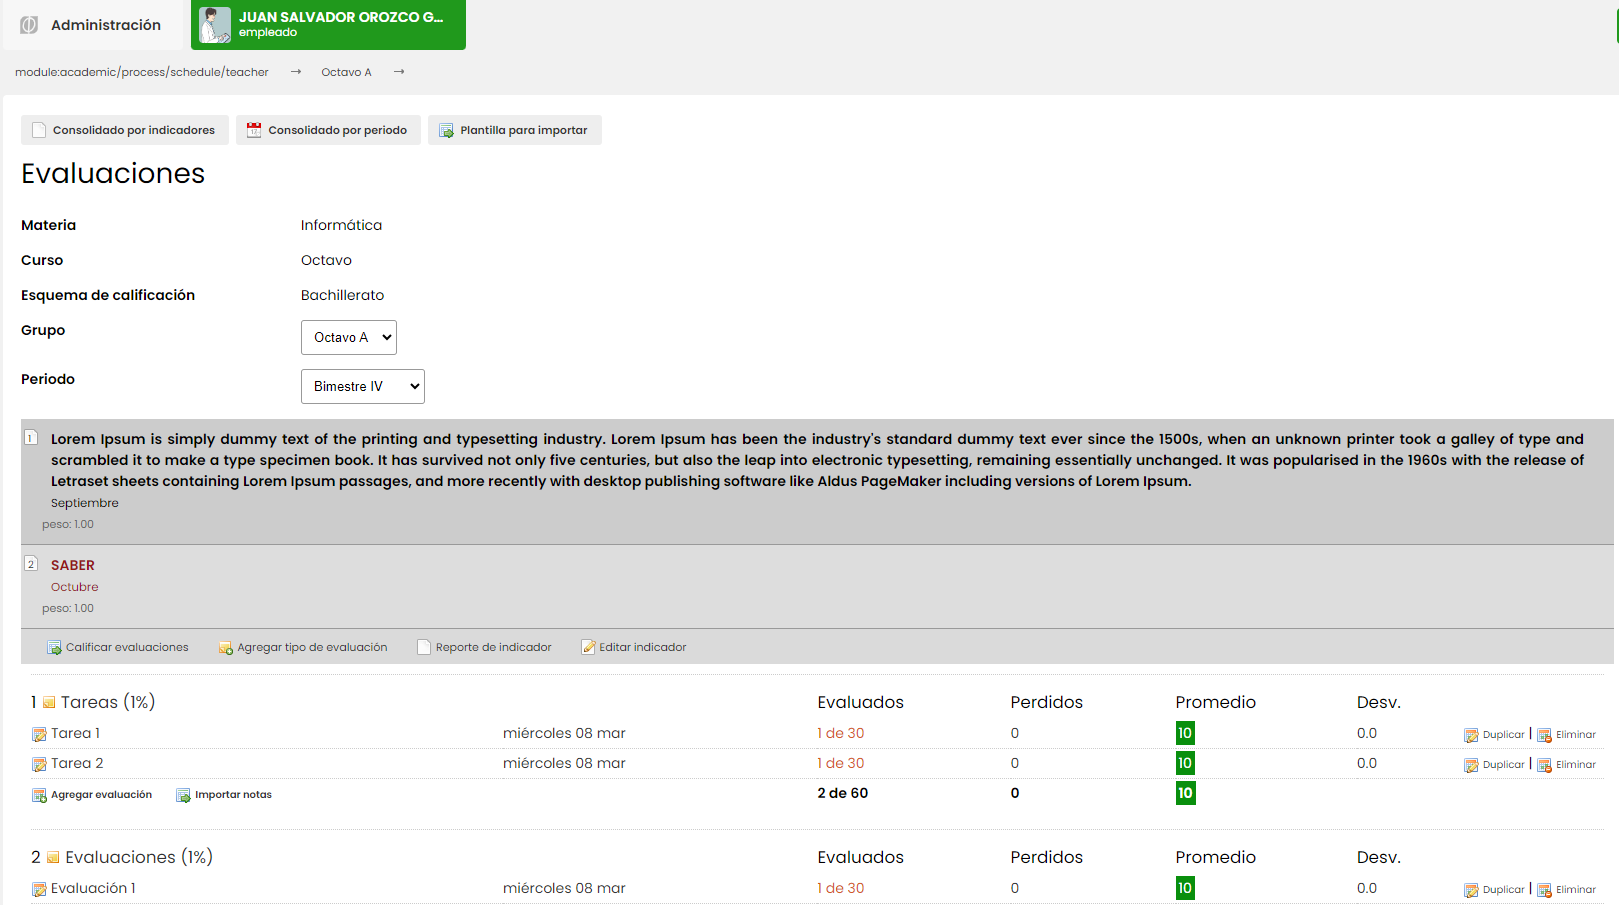Open the Evaluaciones (1%) category
Screen dimensions: 1619x905
tap(139, 857)
